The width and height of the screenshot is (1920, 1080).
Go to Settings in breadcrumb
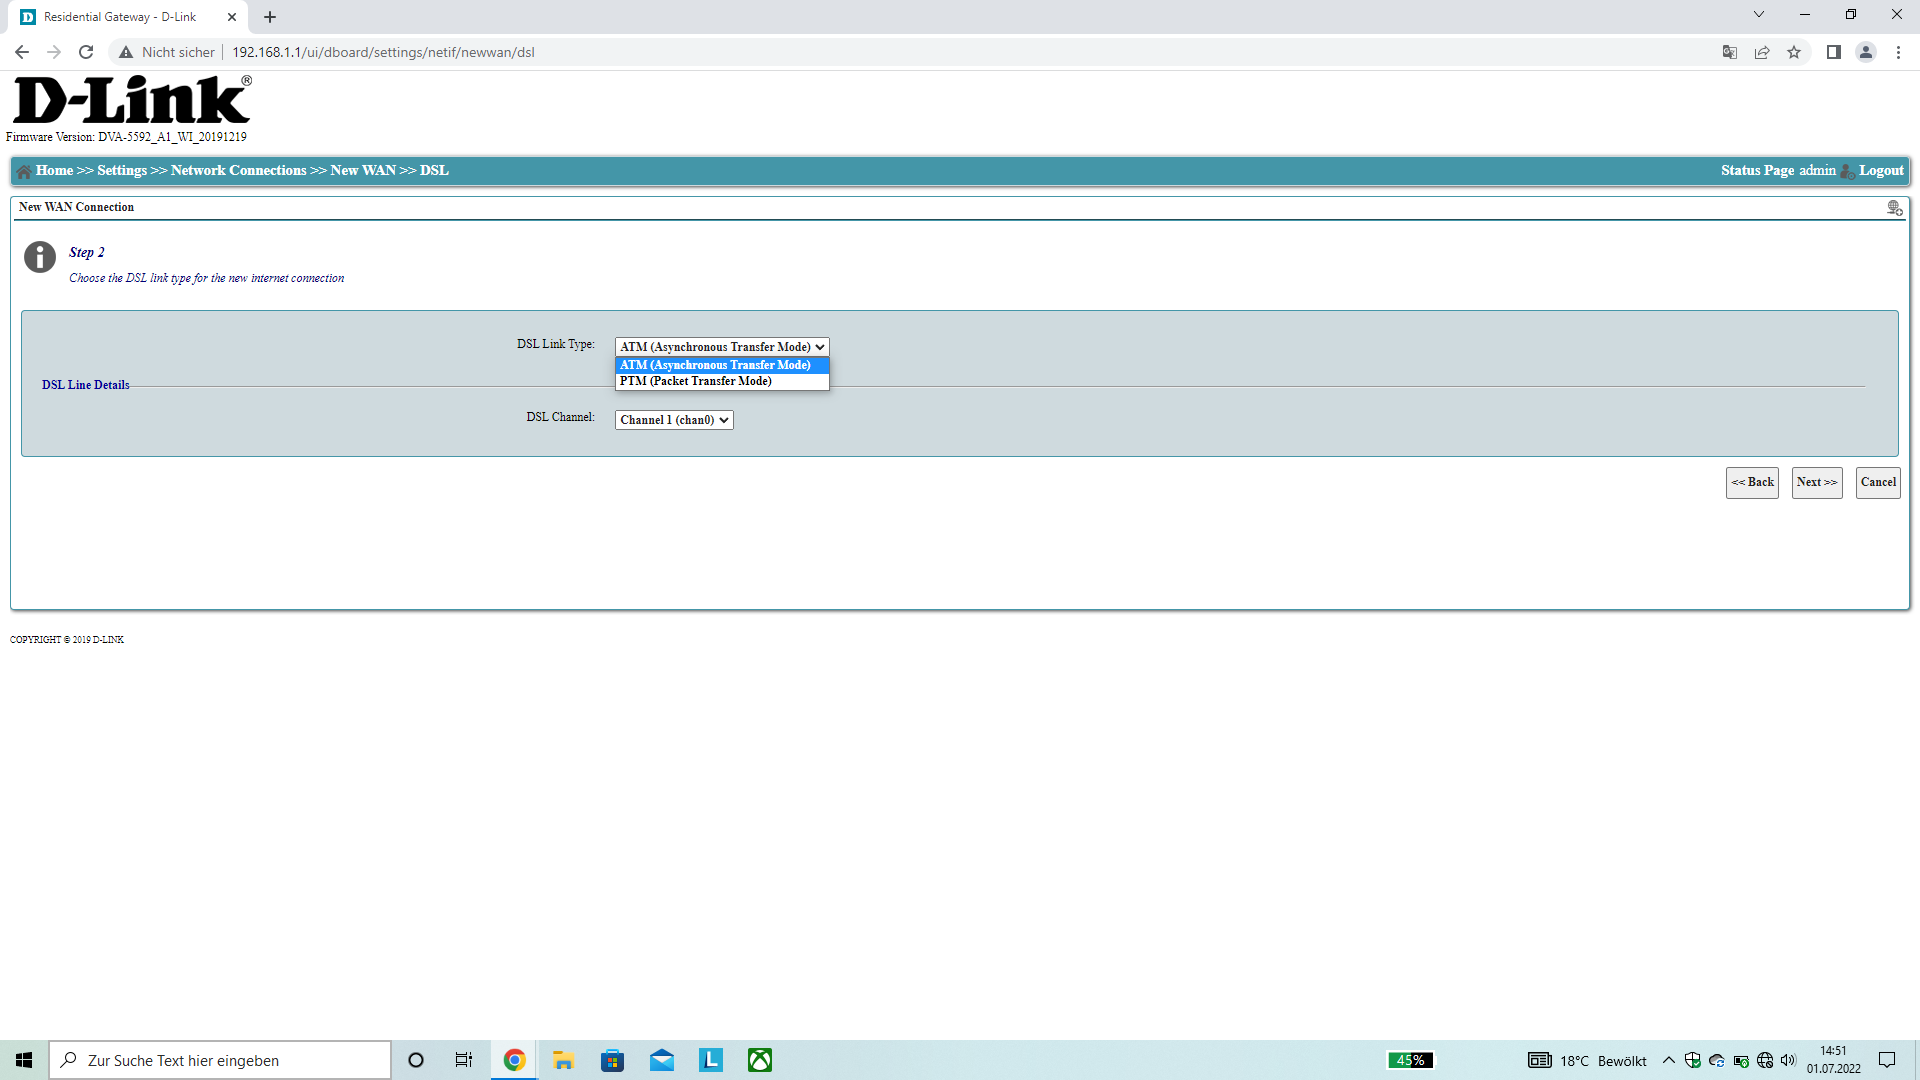[122, 171]
